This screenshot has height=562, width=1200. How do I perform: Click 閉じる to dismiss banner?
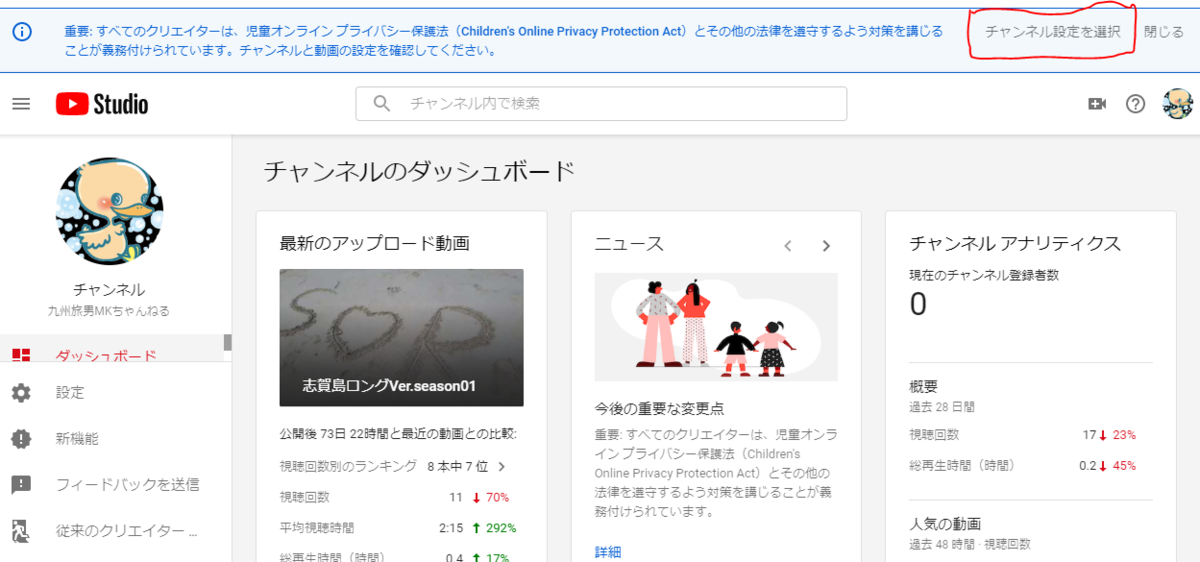coord(1163,32)
